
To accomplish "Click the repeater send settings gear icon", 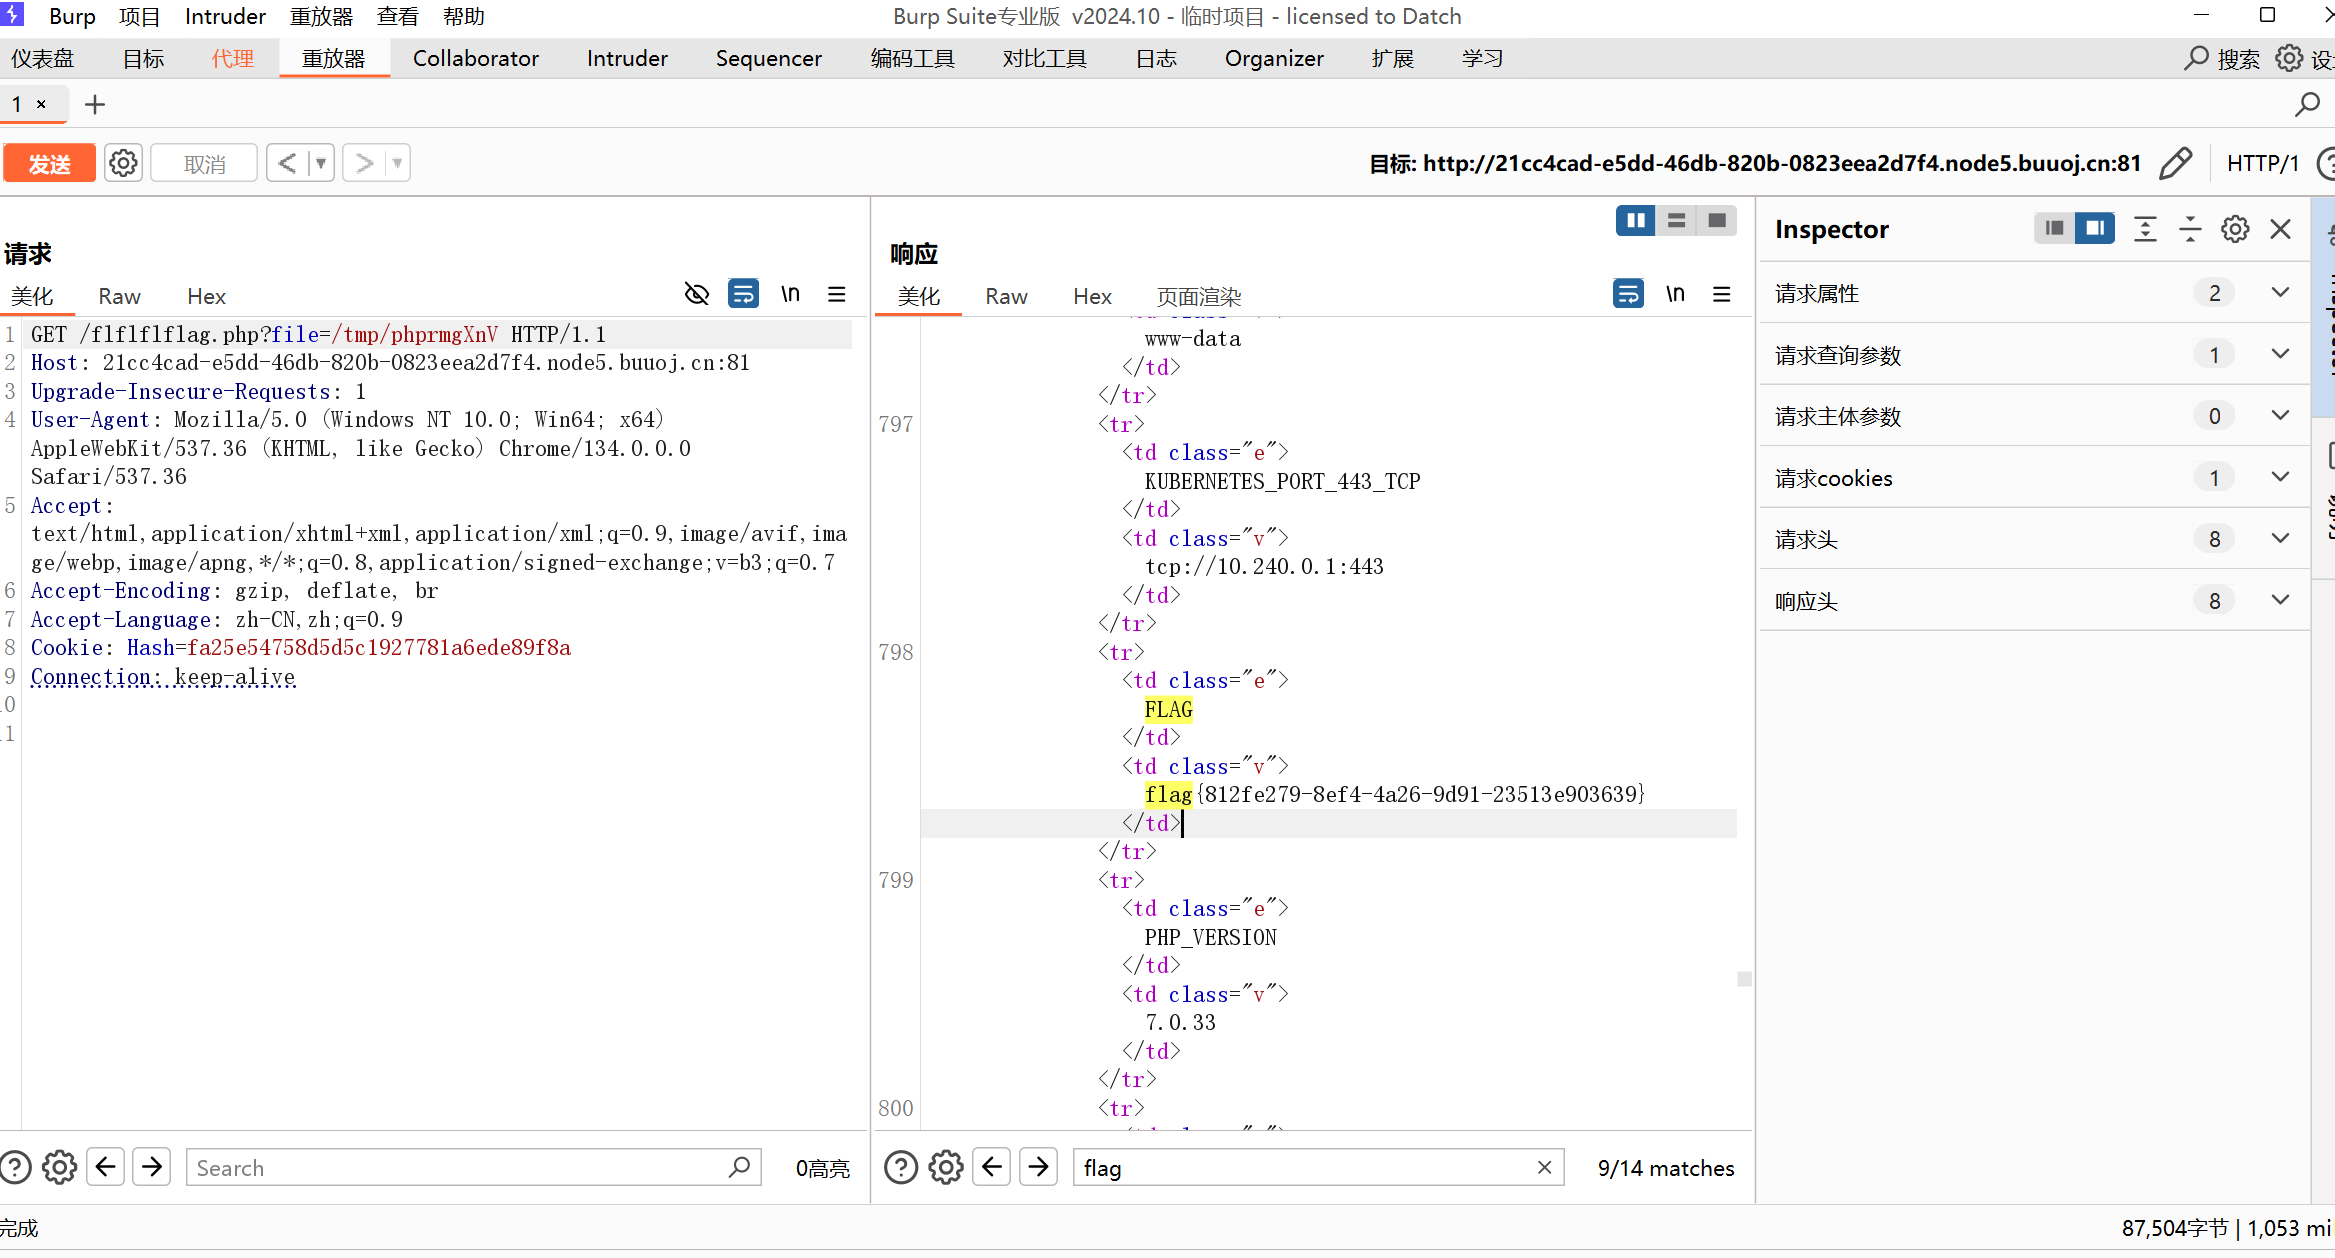I will 123,163.
